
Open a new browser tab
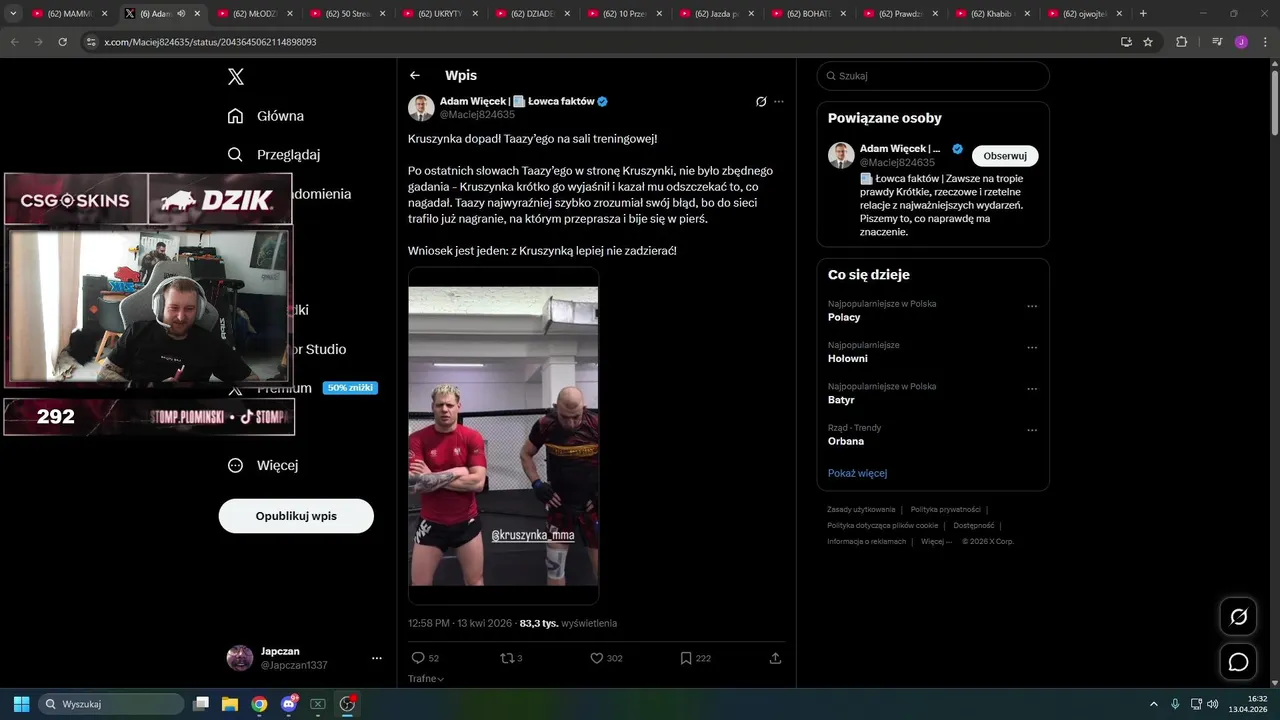[x=1143, y=14]
